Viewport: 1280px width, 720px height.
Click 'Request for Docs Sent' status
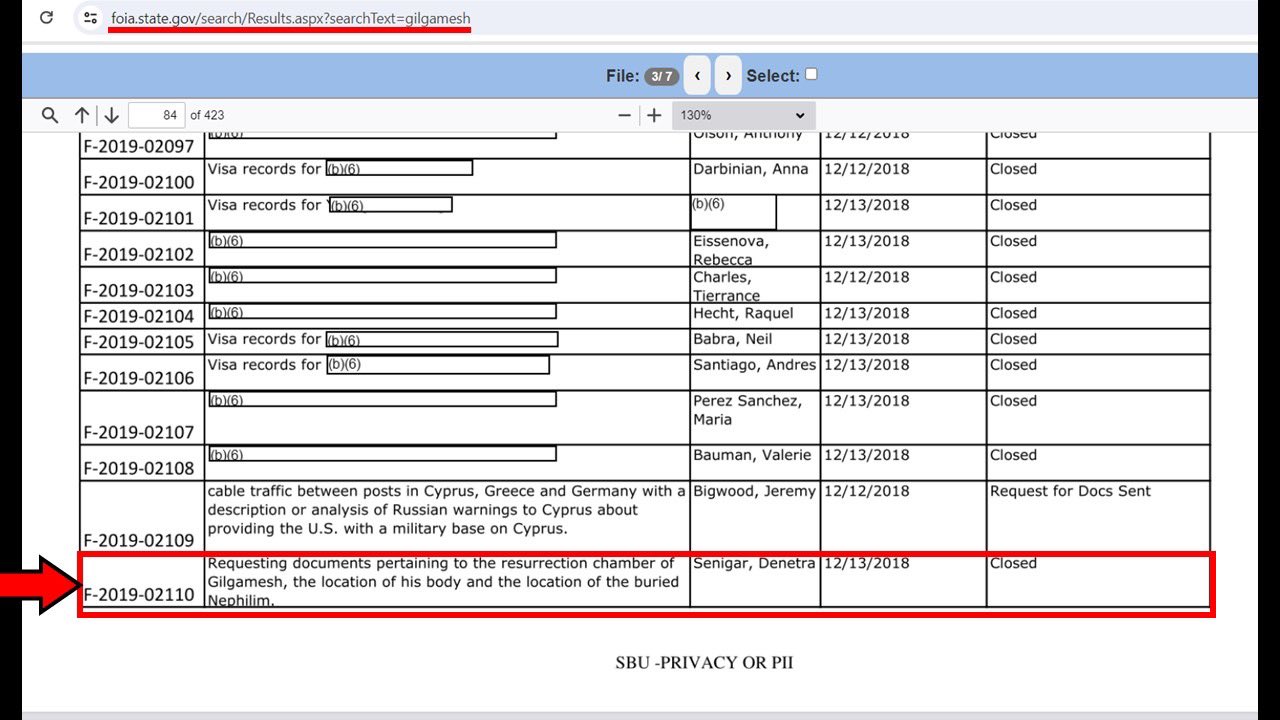[1070, 491]
